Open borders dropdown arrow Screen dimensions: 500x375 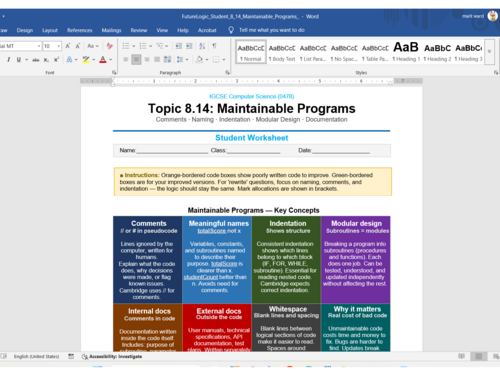(x=224, y=60)
